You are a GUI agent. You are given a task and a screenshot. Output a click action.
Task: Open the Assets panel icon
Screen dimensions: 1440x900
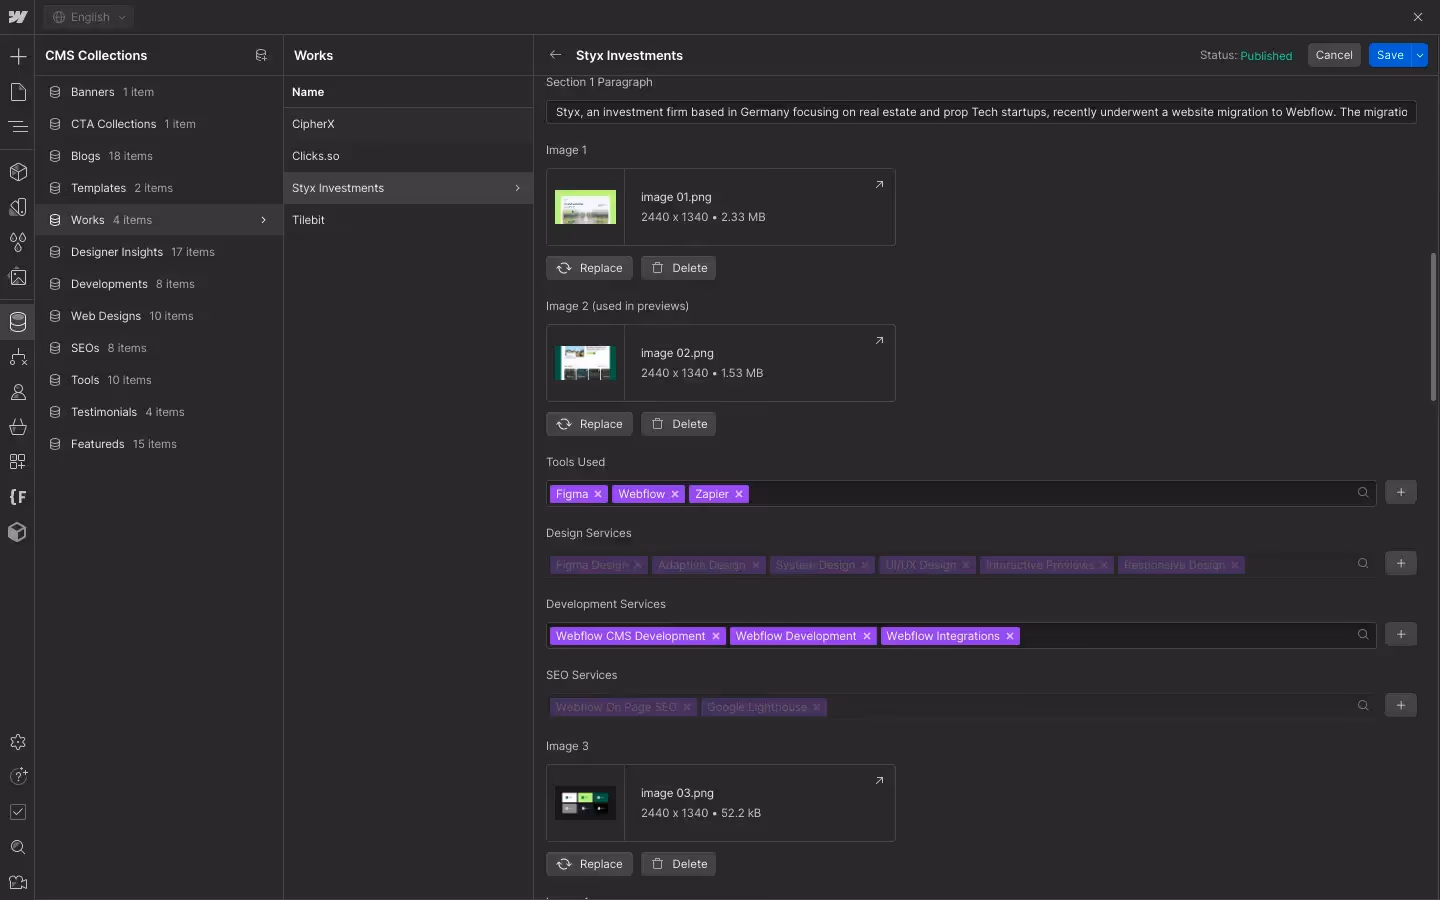(17, 277)
